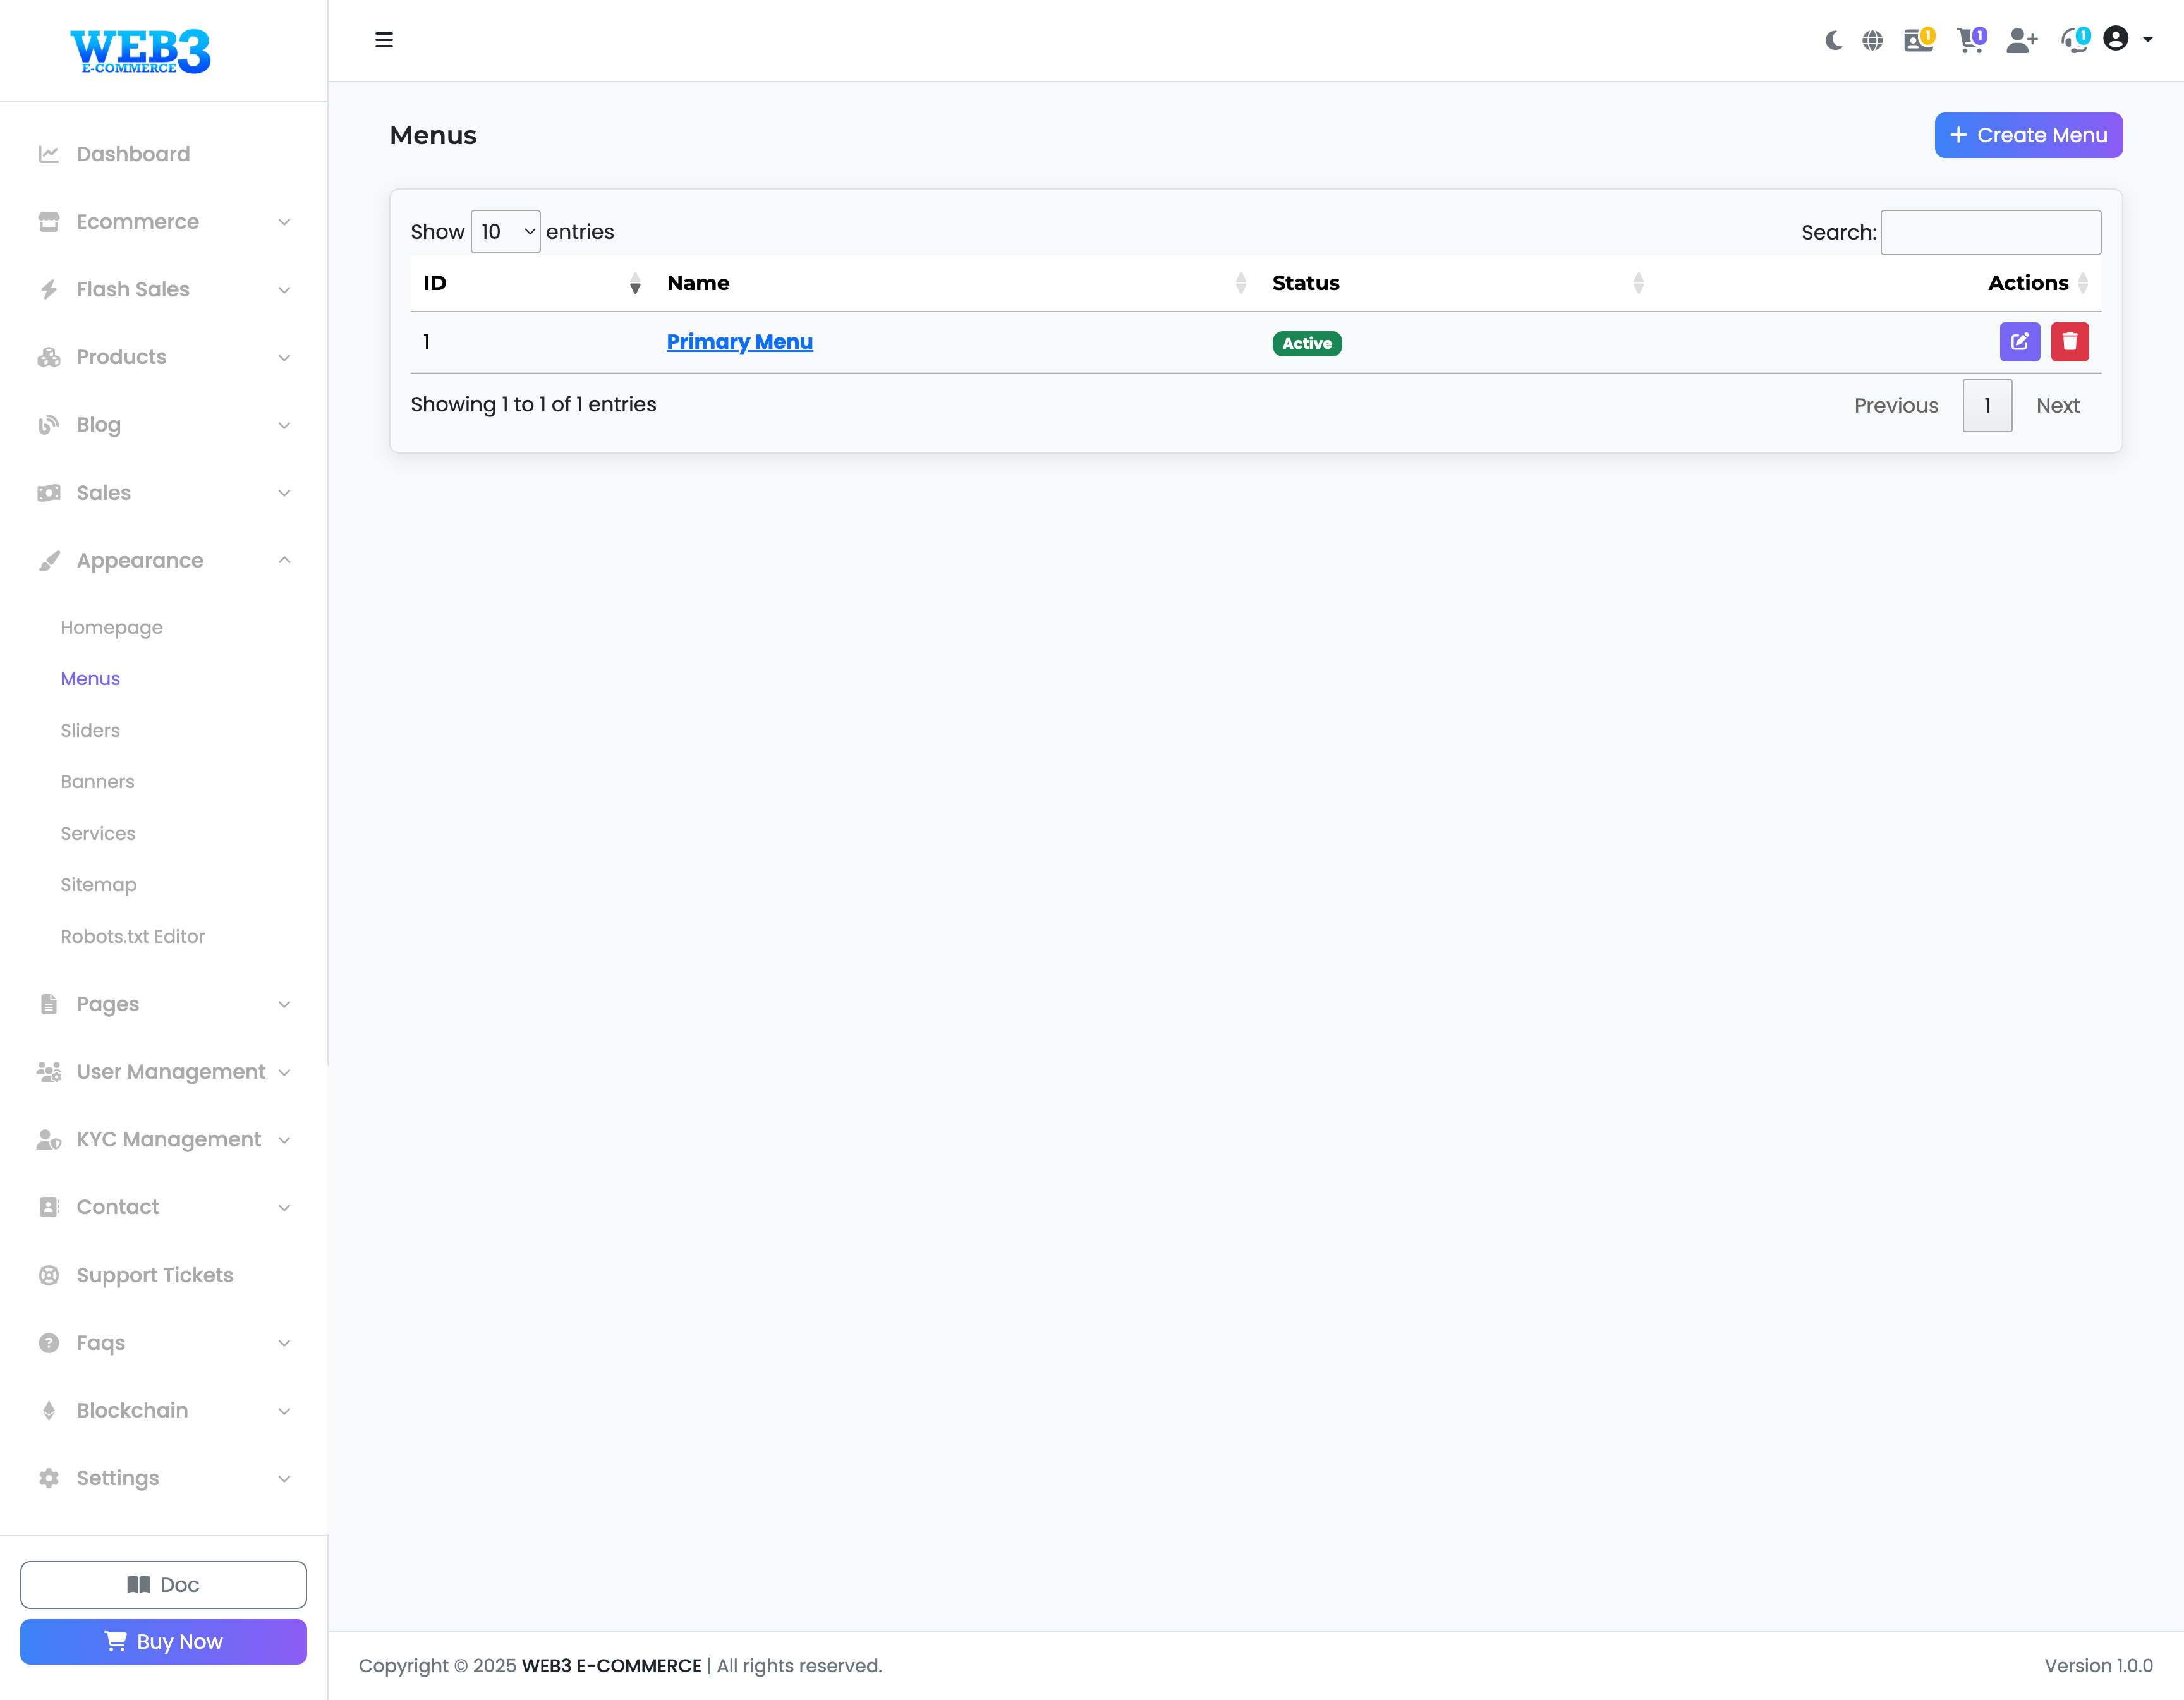Image resolution: width=2184 pixels, height=1700 pixels.
Task: Click the add user icon in header
Action: [2021, 40]
